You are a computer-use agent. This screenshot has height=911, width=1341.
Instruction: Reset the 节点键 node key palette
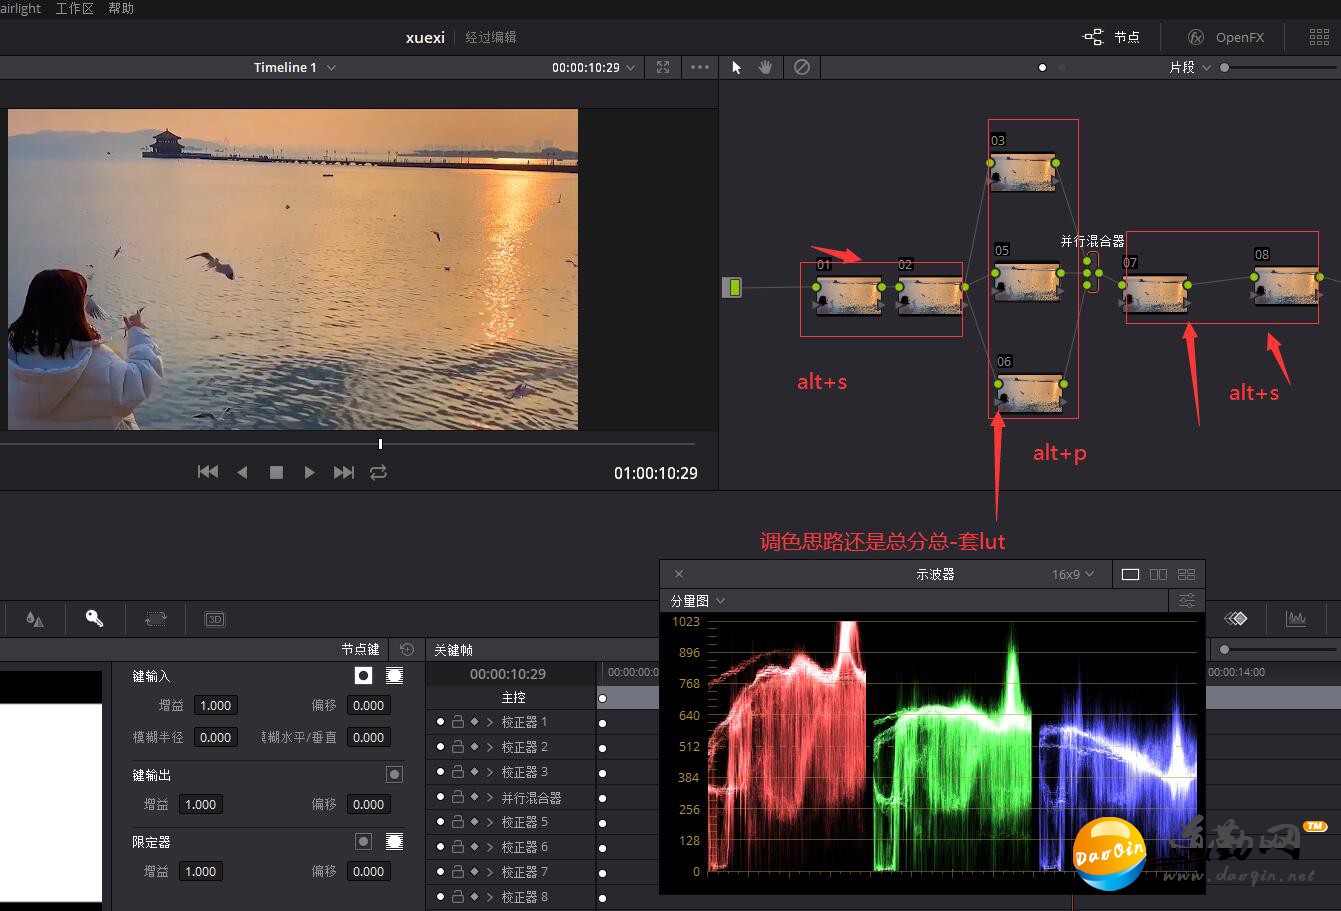[407, 649]
